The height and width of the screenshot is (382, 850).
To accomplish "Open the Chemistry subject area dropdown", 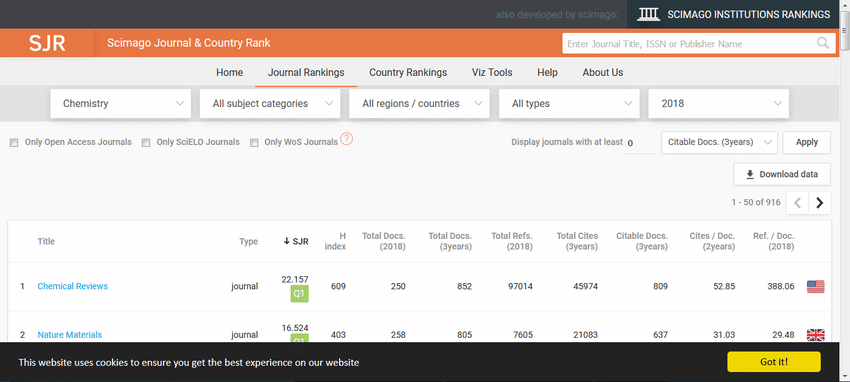I will click(121, 103).
